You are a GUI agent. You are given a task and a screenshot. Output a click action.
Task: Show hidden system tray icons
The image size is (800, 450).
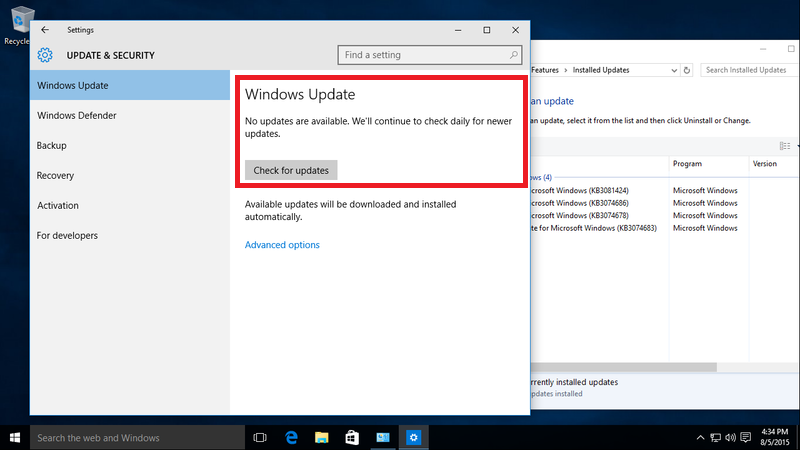700,438
